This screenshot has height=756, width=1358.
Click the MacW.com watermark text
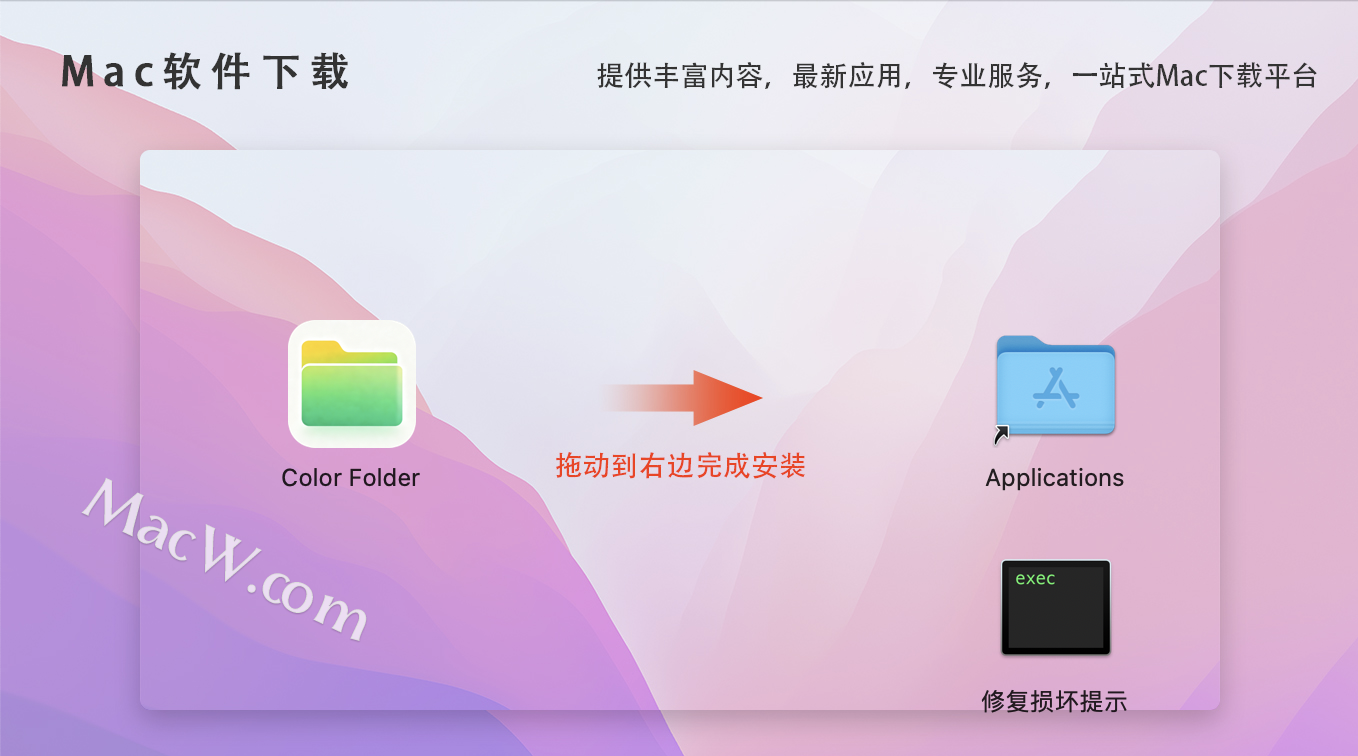227,559
